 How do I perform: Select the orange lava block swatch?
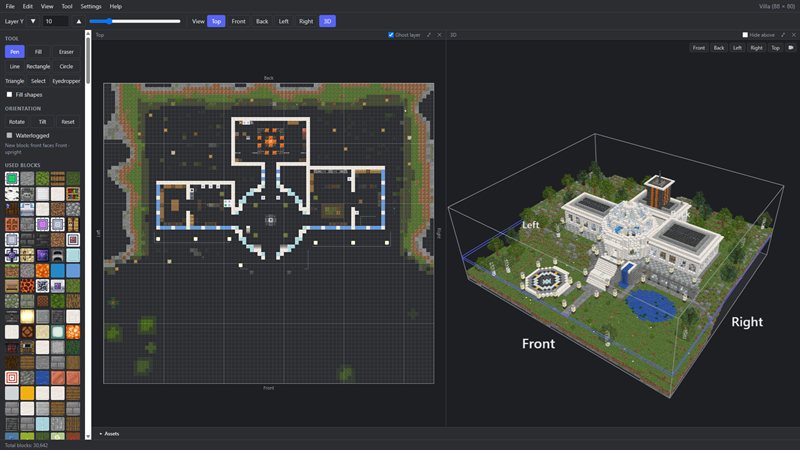click(x=42, y=270)
